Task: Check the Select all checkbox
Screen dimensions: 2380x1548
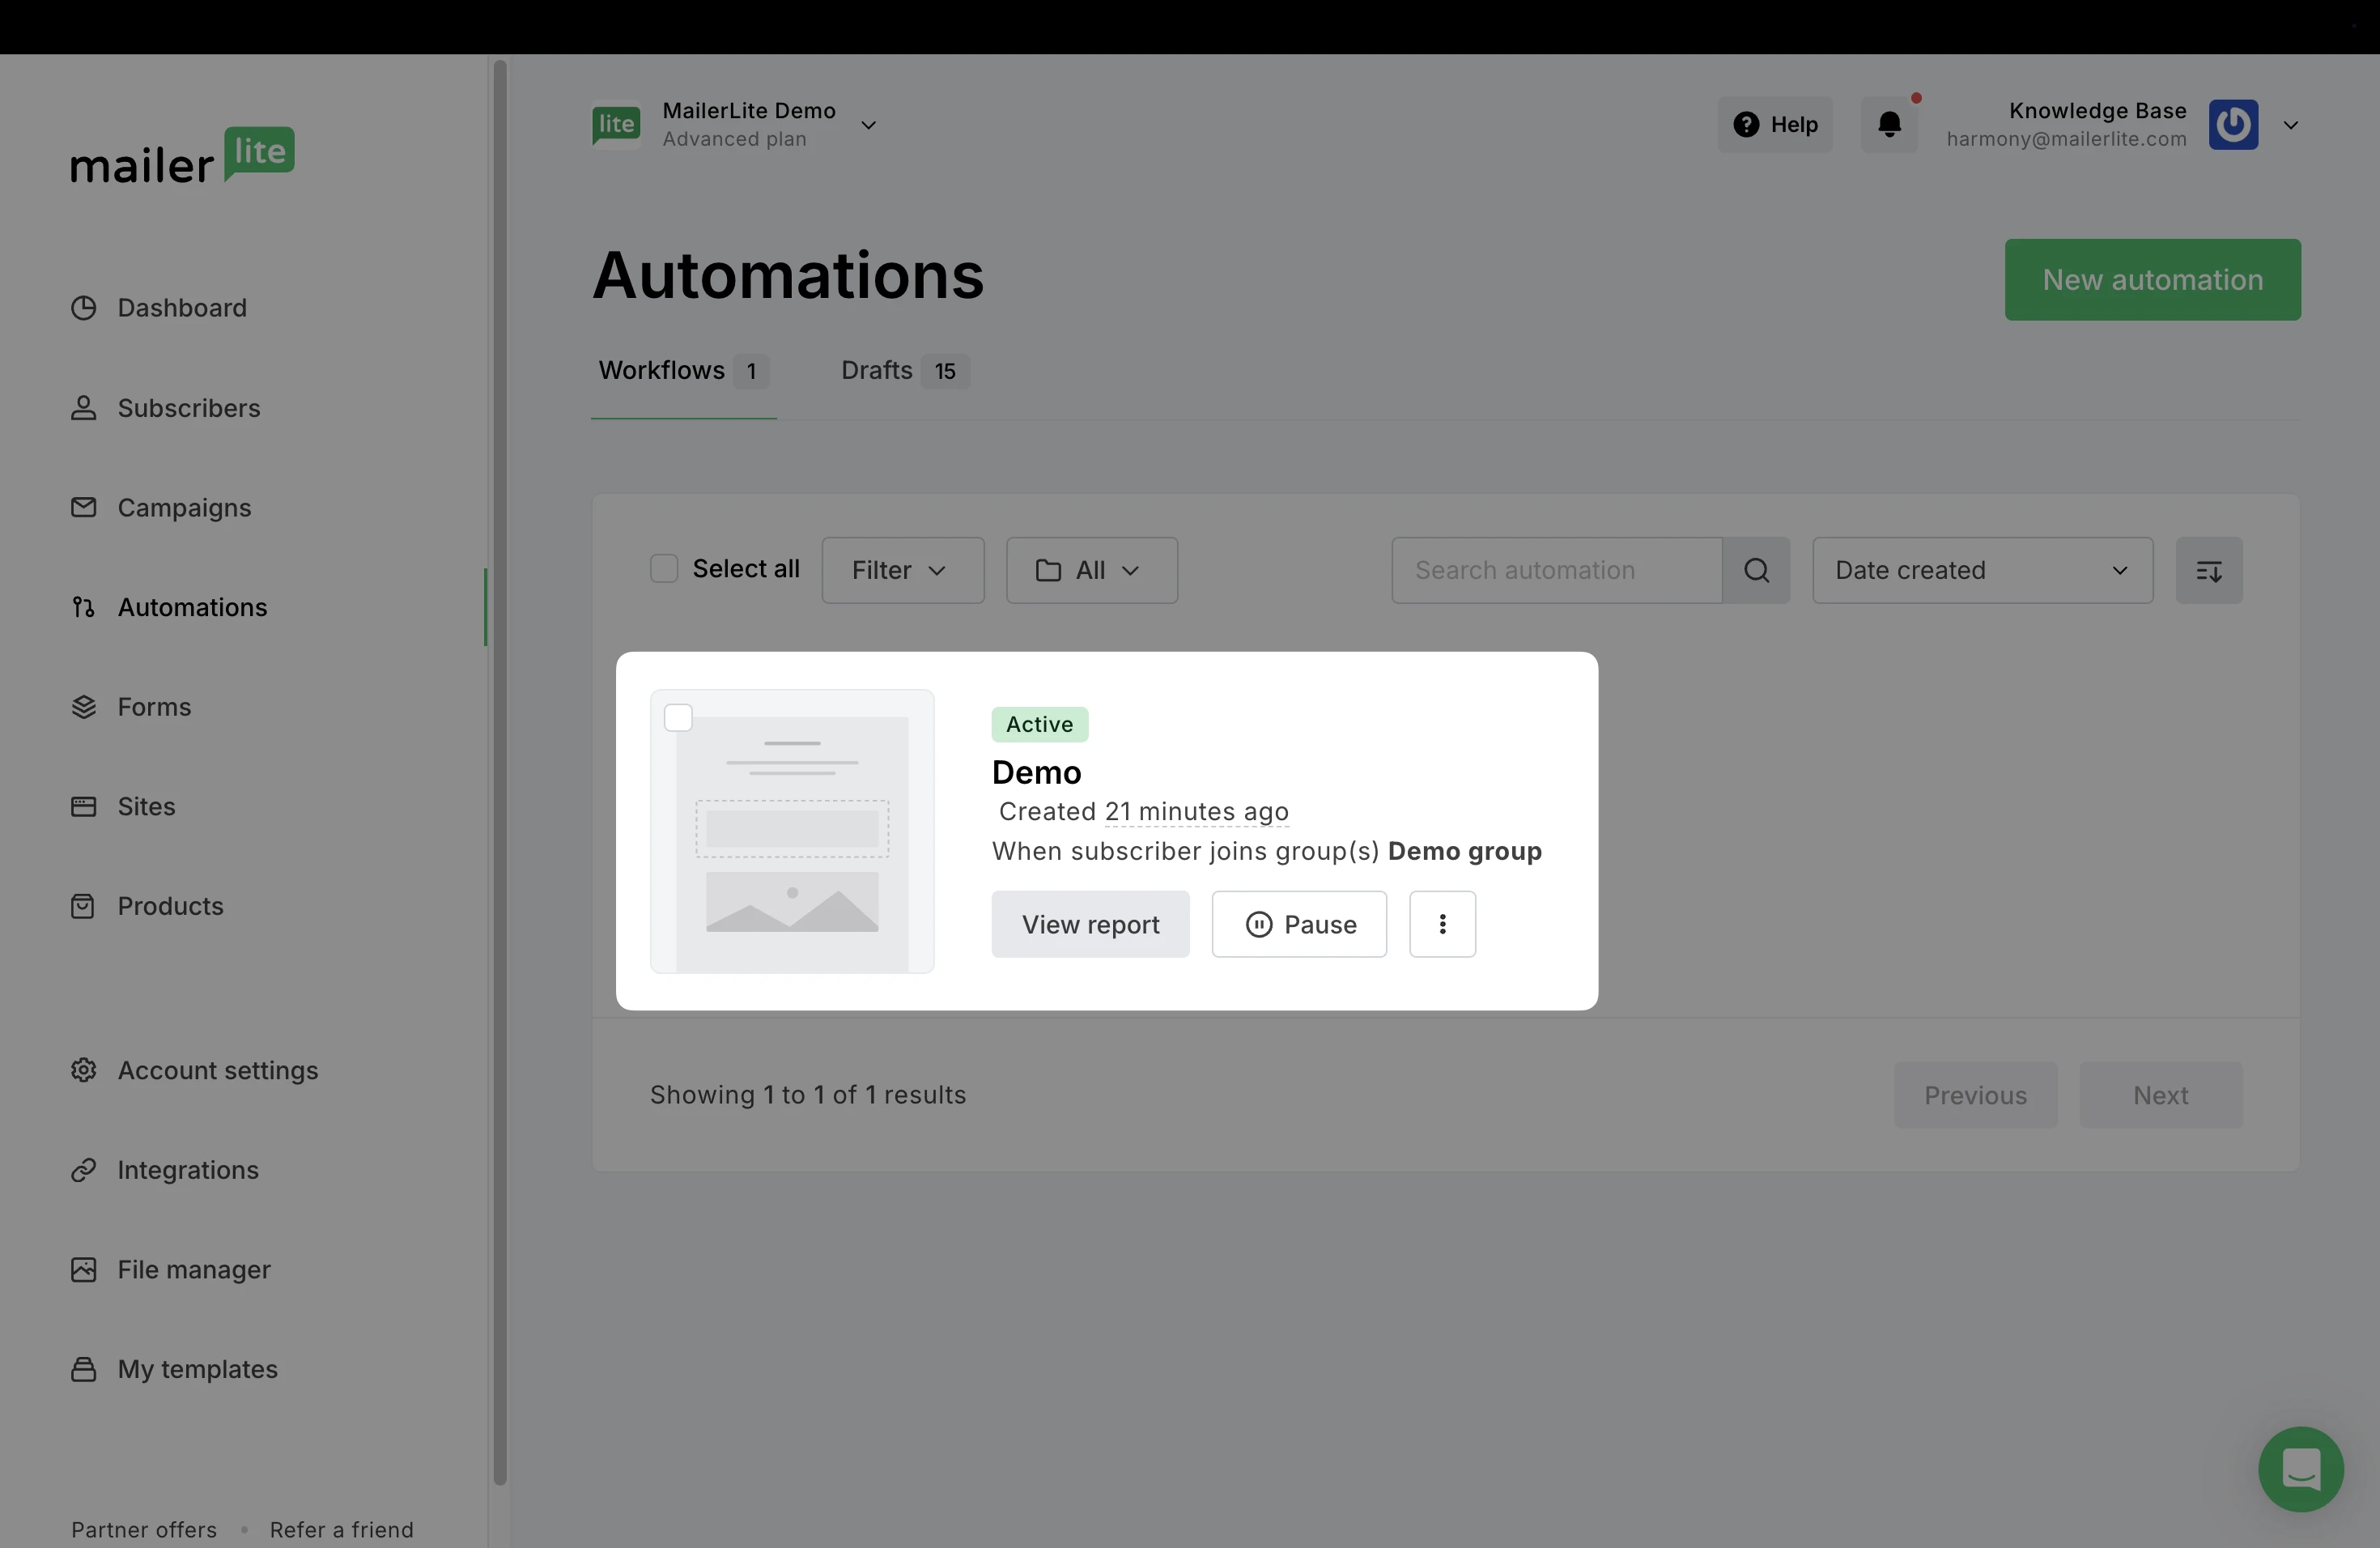Action: (664, 569)
